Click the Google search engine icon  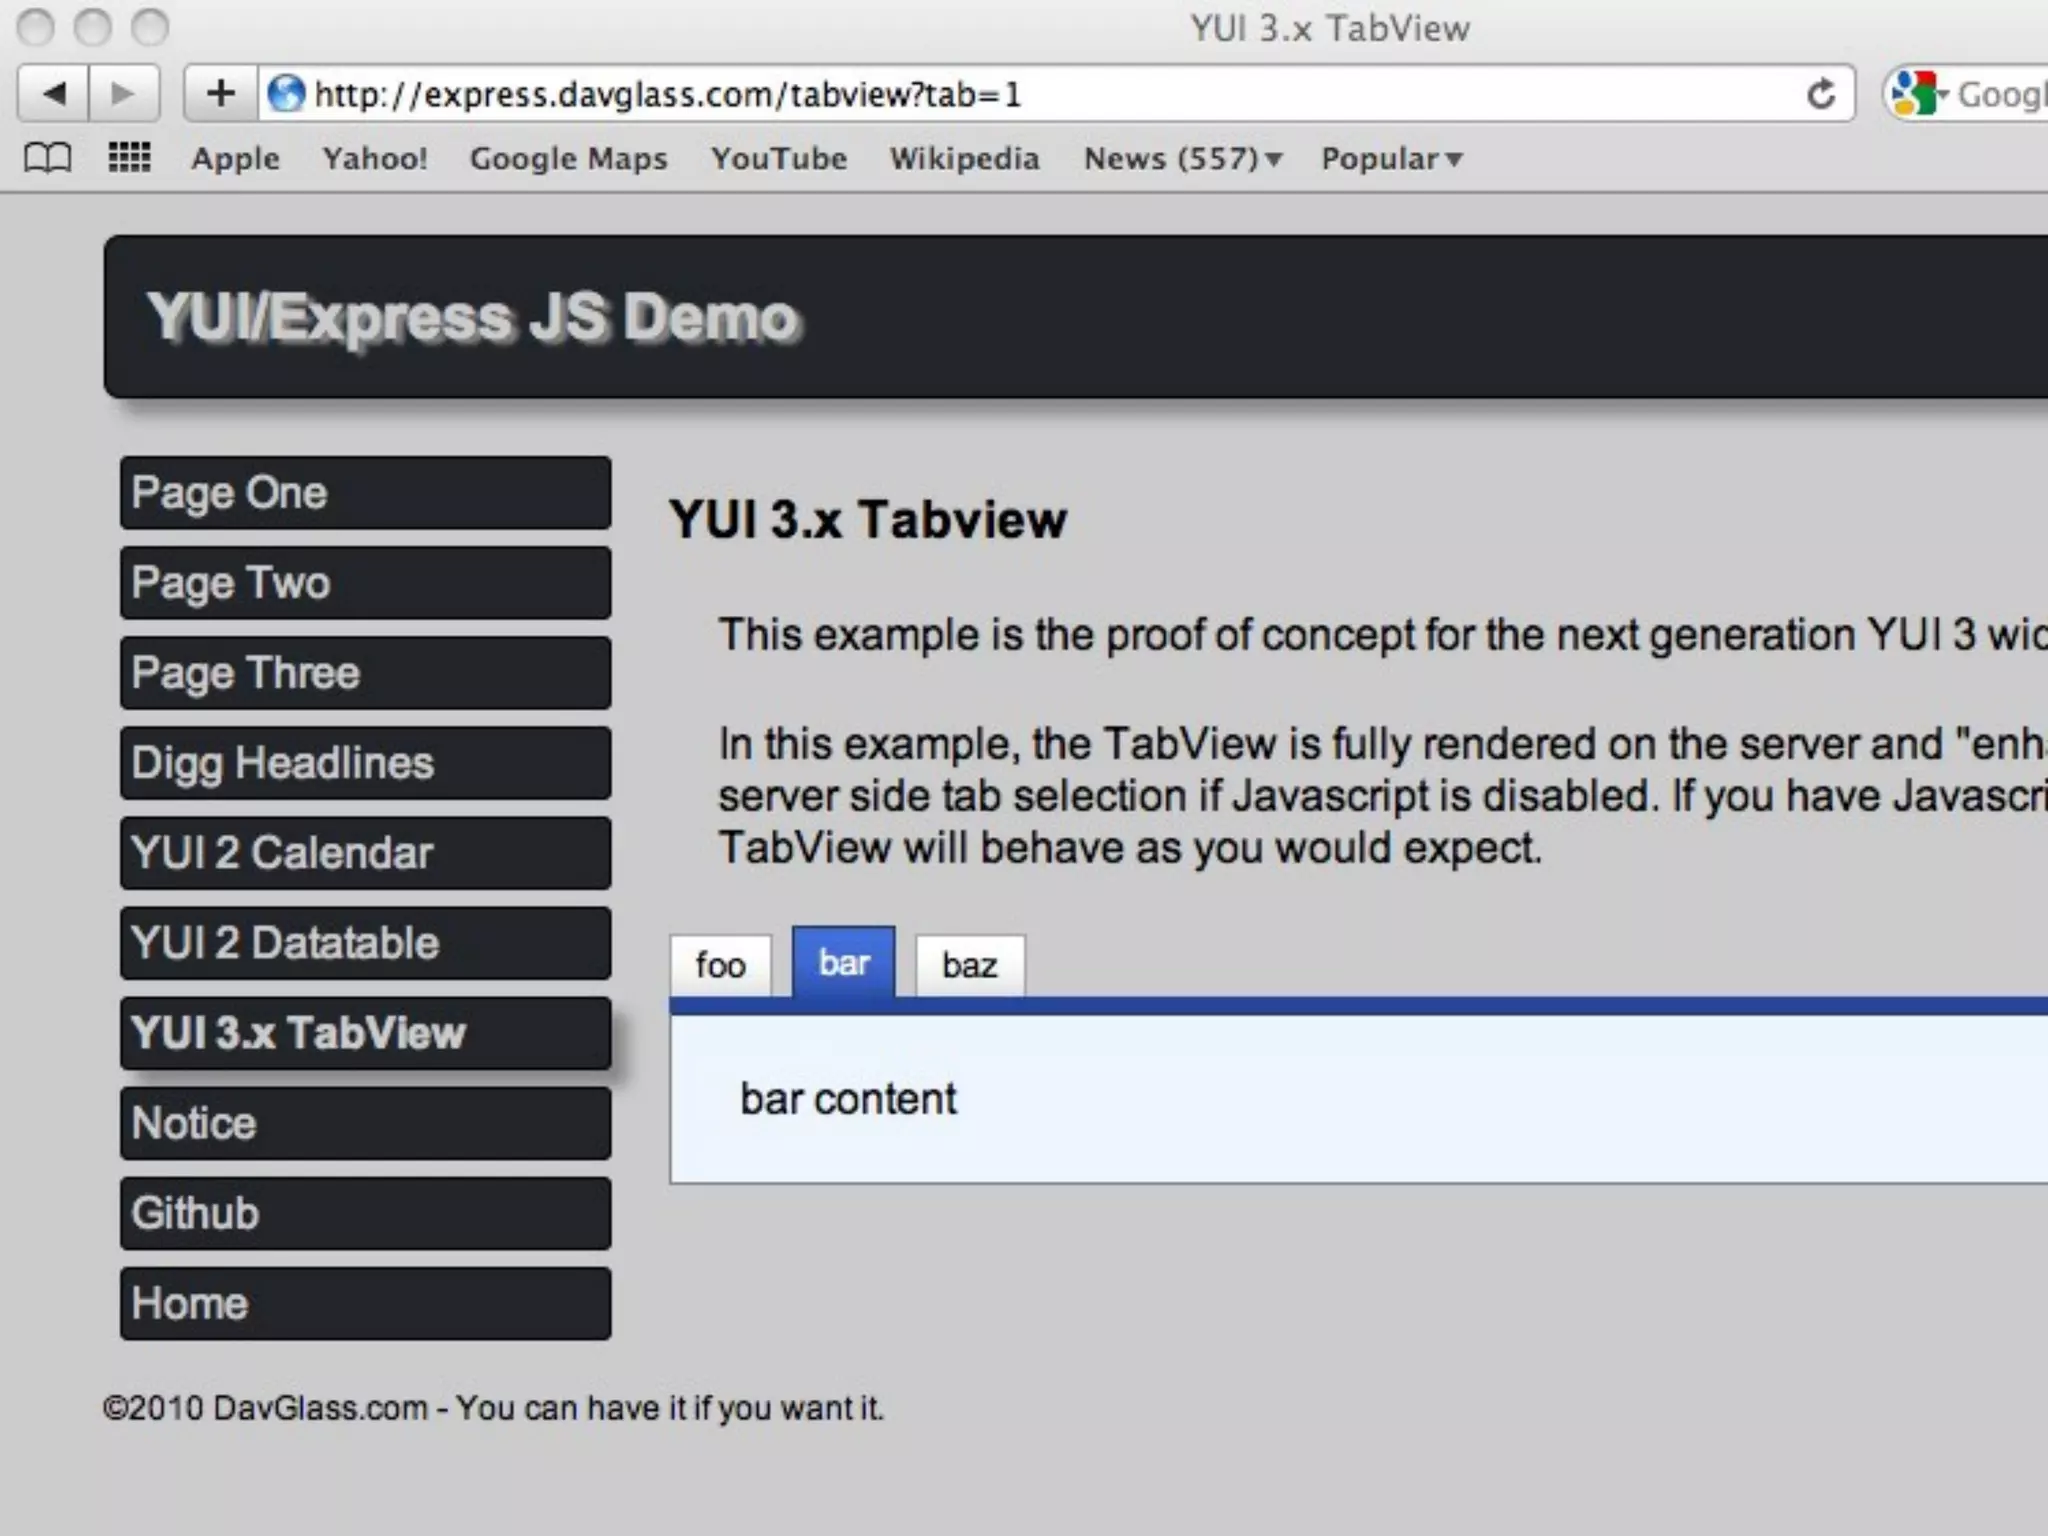coord(1916,94)
